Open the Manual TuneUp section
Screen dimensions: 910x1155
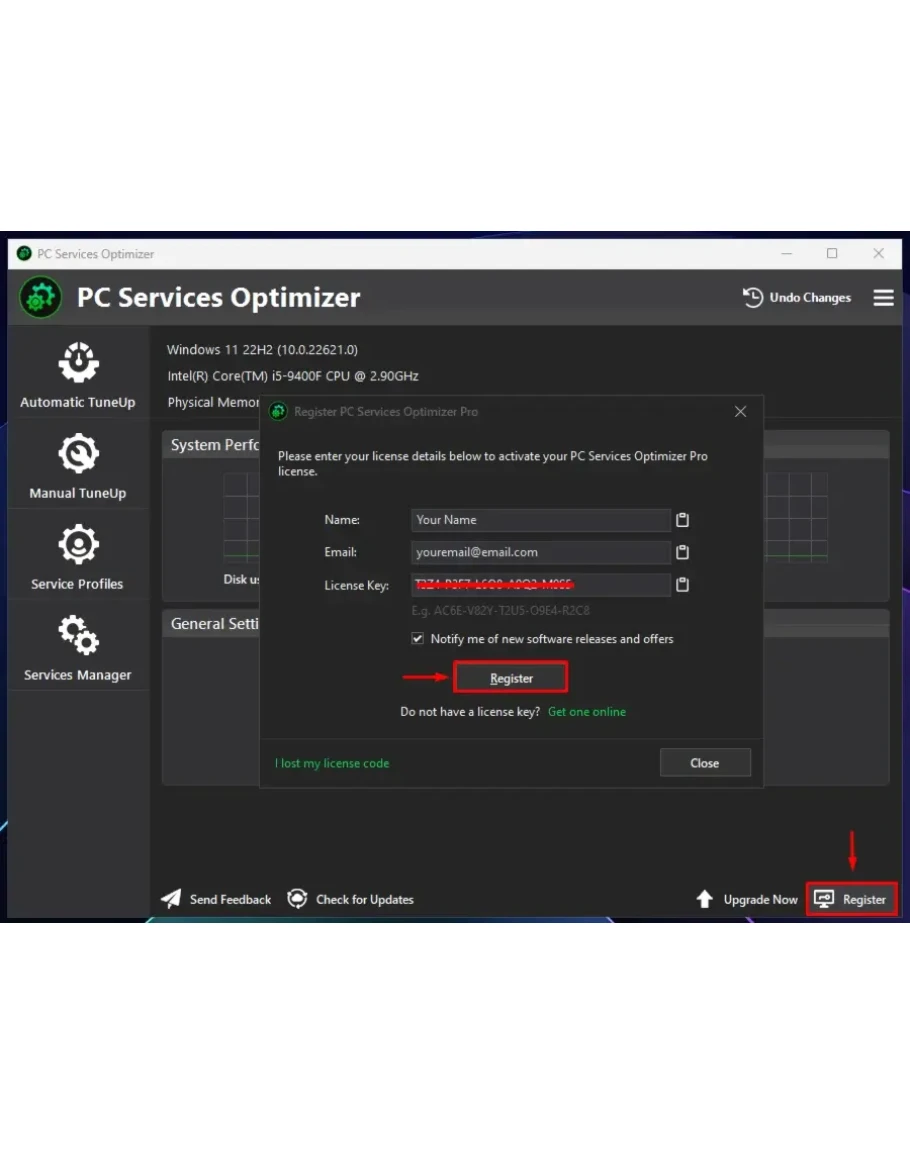coord(78,466)
